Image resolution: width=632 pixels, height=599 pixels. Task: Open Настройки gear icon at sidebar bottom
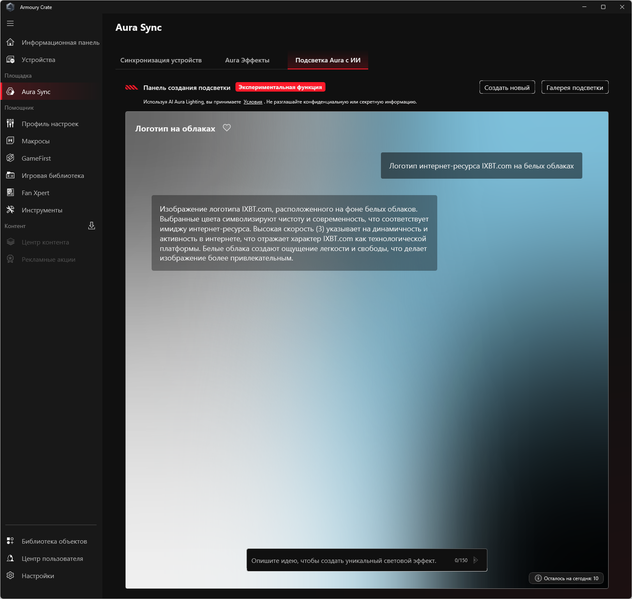point(10,576)
